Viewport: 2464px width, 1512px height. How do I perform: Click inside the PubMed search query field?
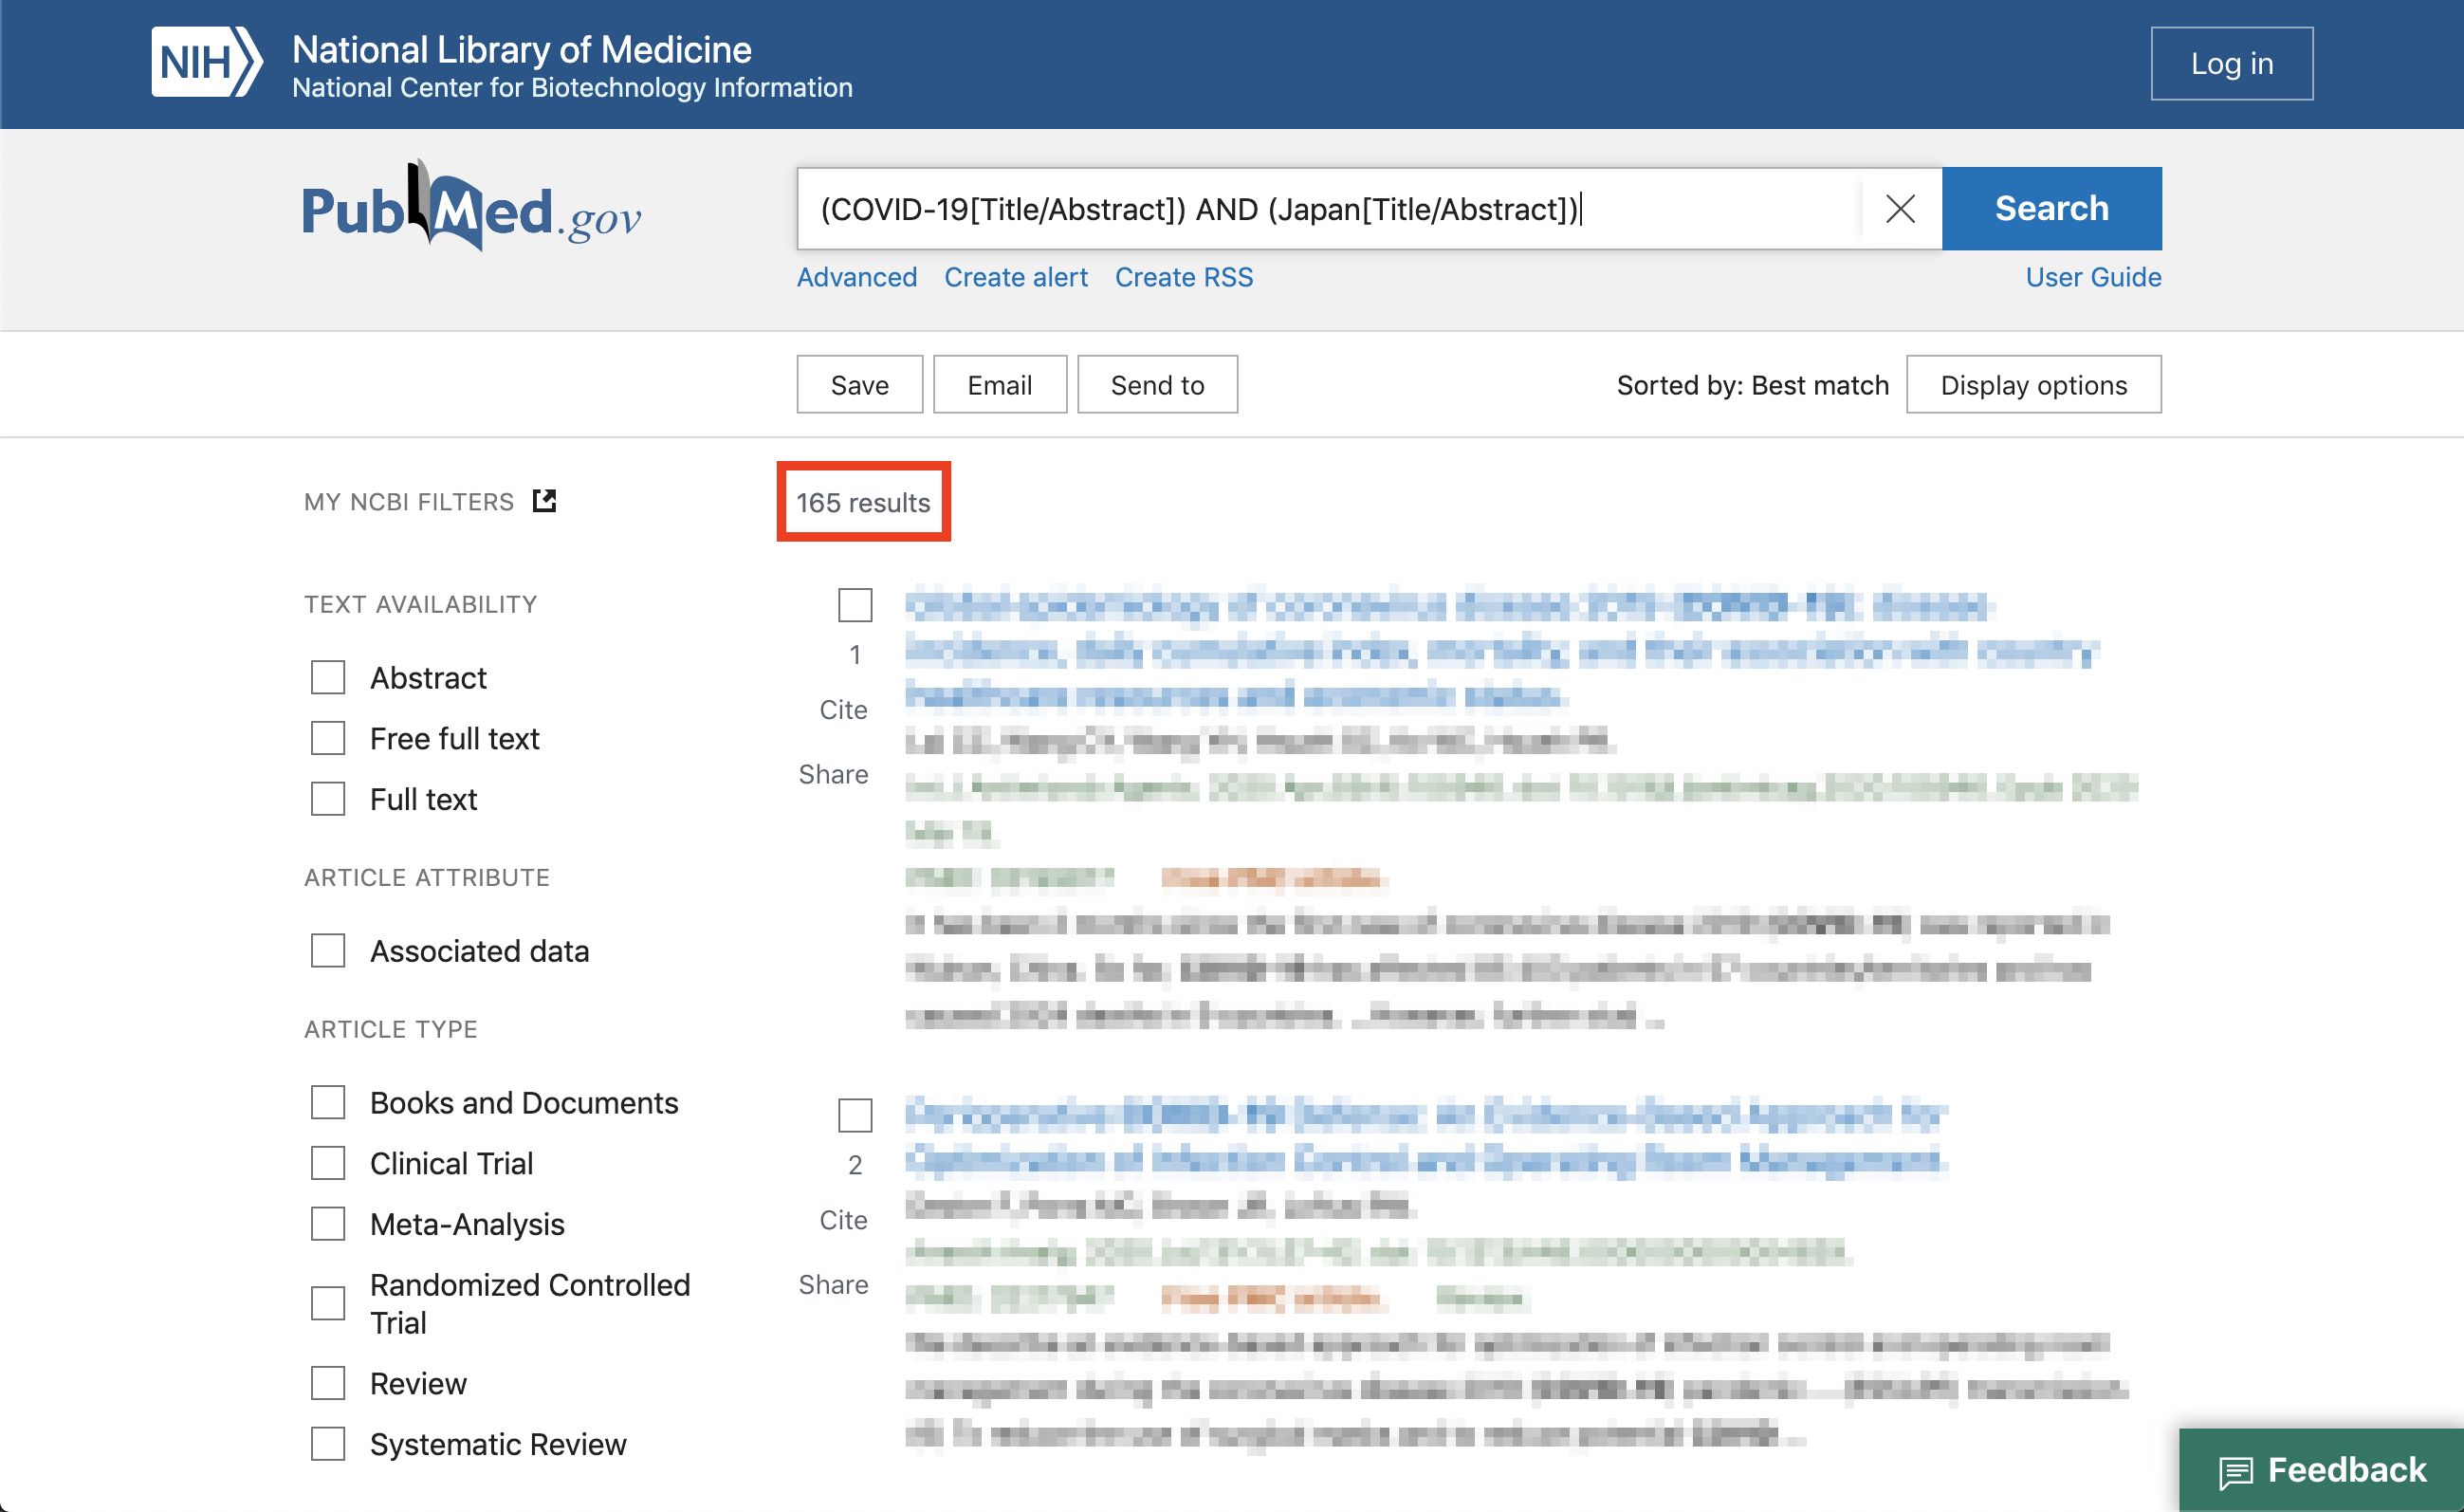[1328, 209]
